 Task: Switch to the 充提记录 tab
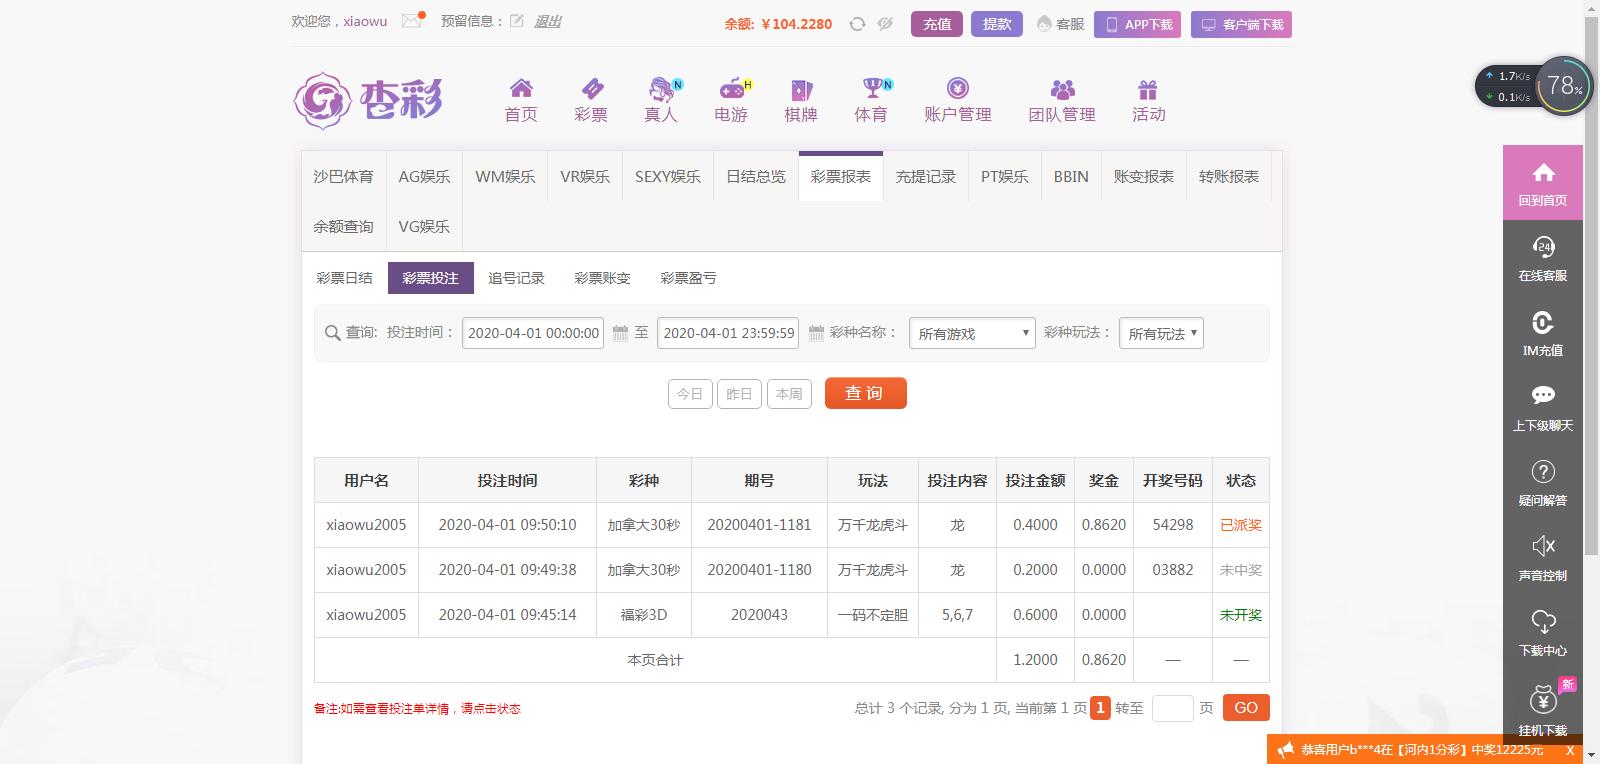coord(925,177)
